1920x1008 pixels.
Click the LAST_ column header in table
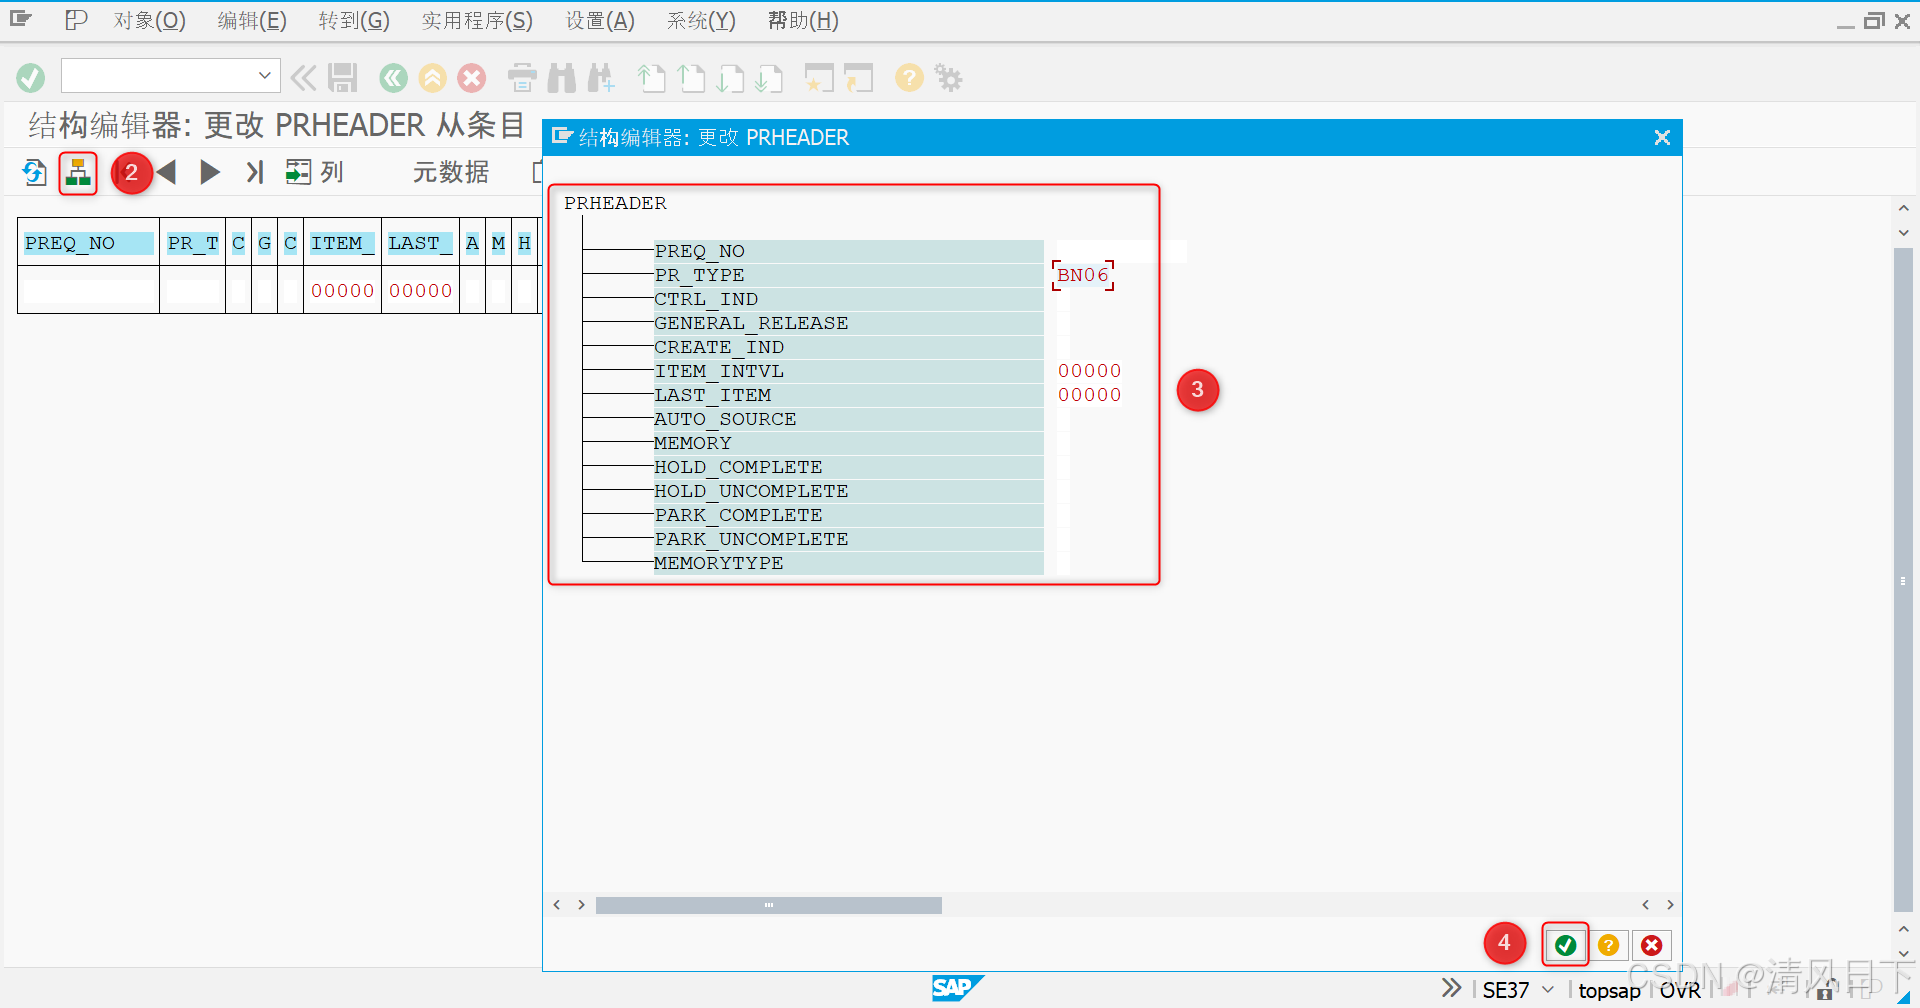[x=420, y=243]
